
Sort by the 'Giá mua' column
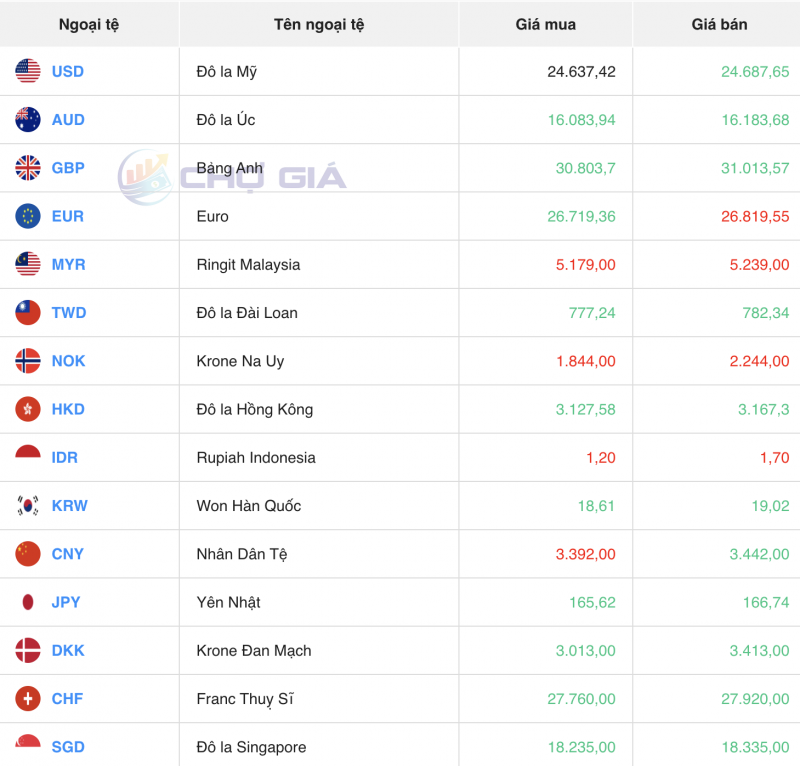(x=544, y=24)
